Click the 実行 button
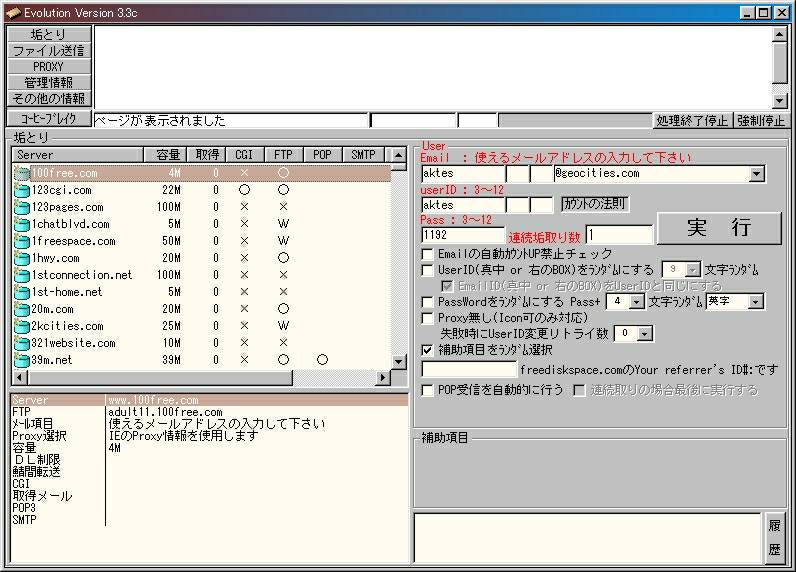The image size is (796, 572). (x=719, y=228)
